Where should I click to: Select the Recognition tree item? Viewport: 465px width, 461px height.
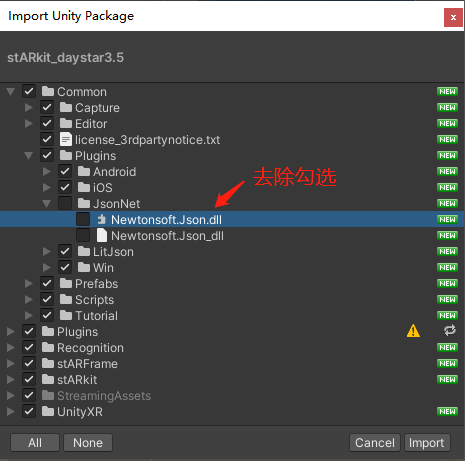pyautogui.click(x=90, y=348)
